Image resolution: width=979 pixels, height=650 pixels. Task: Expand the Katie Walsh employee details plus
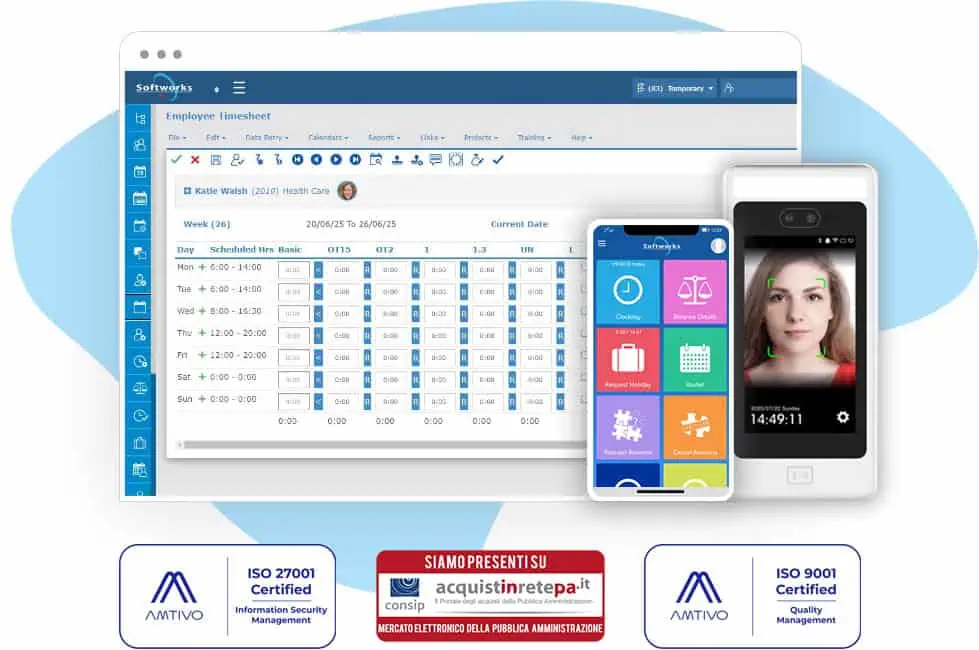(x=187, y=191)
